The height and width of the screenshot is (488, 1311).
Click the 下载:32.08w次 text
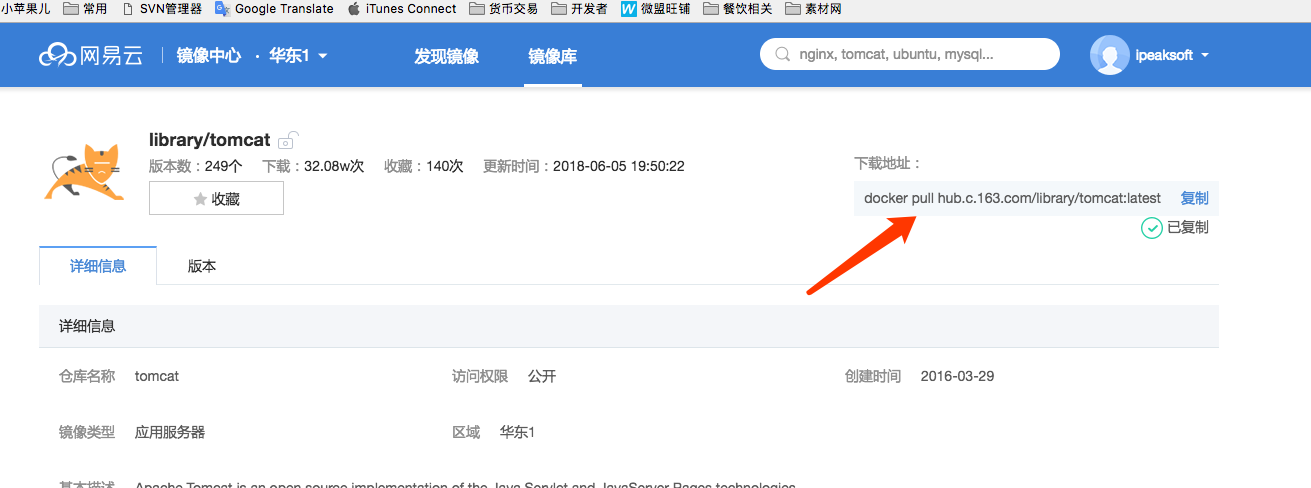[x=313, y=166]
